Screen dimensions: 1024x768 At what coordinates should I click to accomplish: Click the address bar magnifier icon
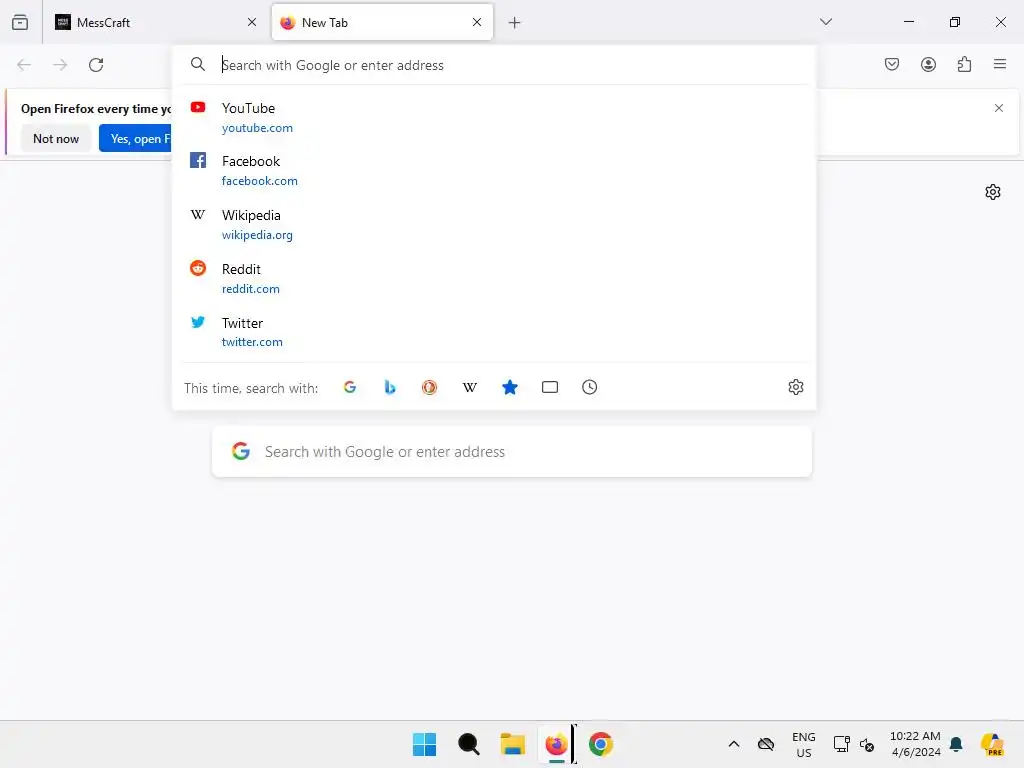(x=198, y=64)
